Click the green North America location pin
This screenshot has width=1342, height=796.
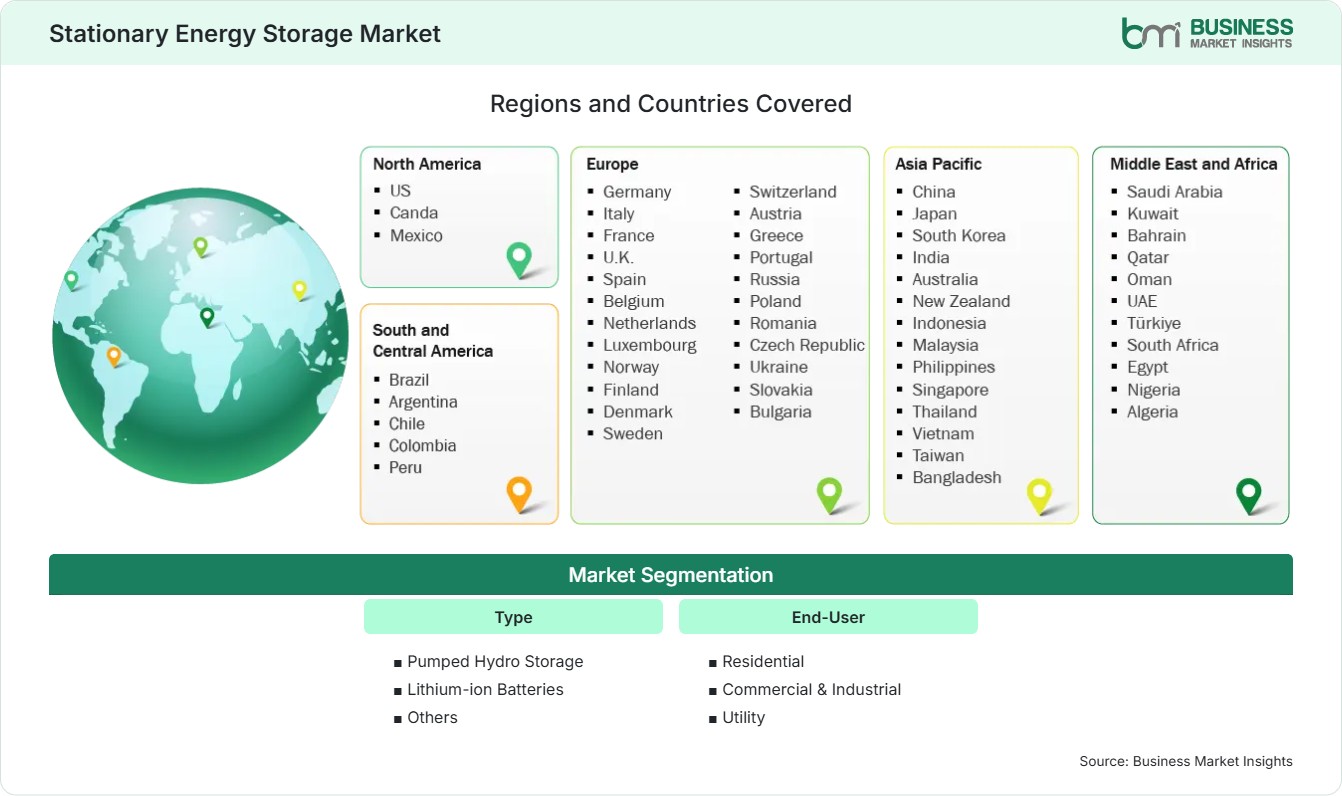[519, 260]
